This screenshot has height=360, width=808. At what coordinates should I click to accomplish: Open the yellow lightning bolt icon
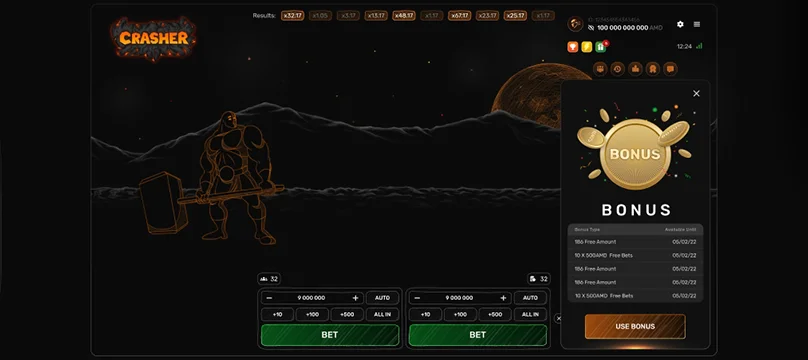pos(586,47)
